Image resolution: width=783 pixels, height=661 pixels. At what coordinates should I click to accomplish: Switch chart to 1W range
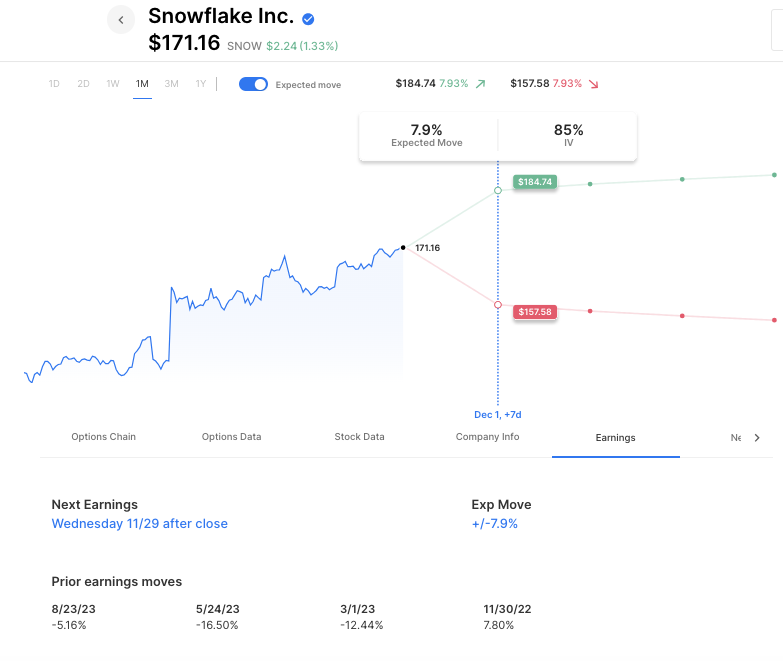113,84
